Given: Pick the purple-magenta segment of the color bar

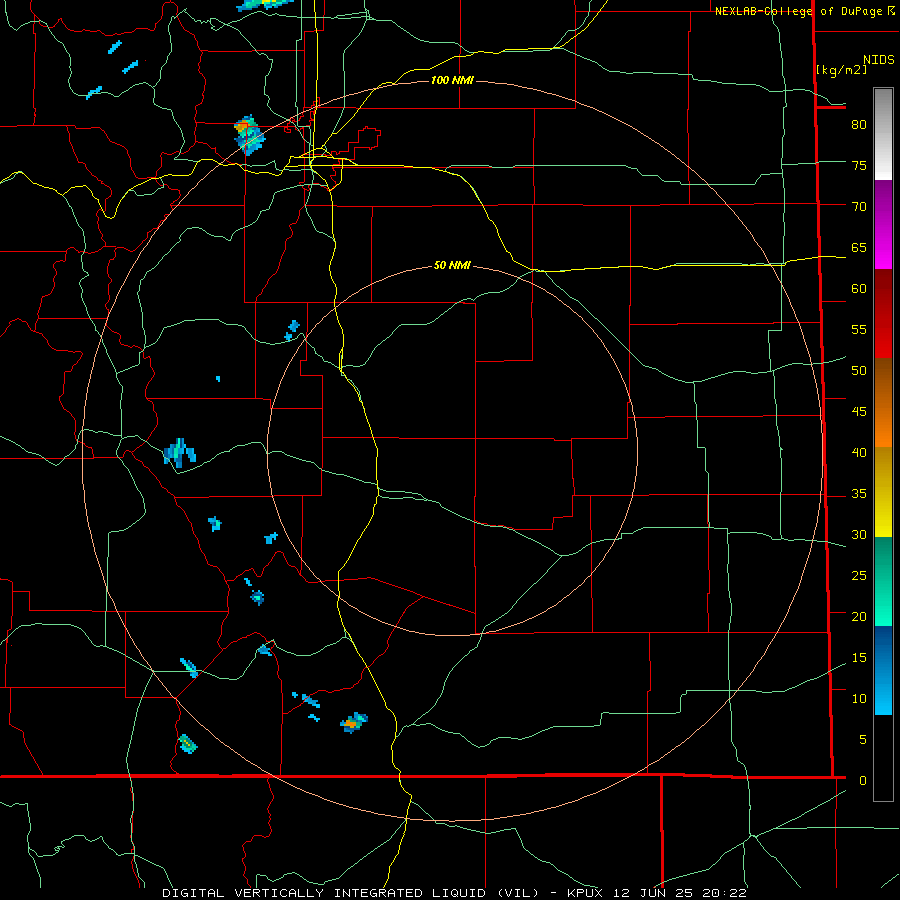Looking at the screenshot, I should point(883,224).
